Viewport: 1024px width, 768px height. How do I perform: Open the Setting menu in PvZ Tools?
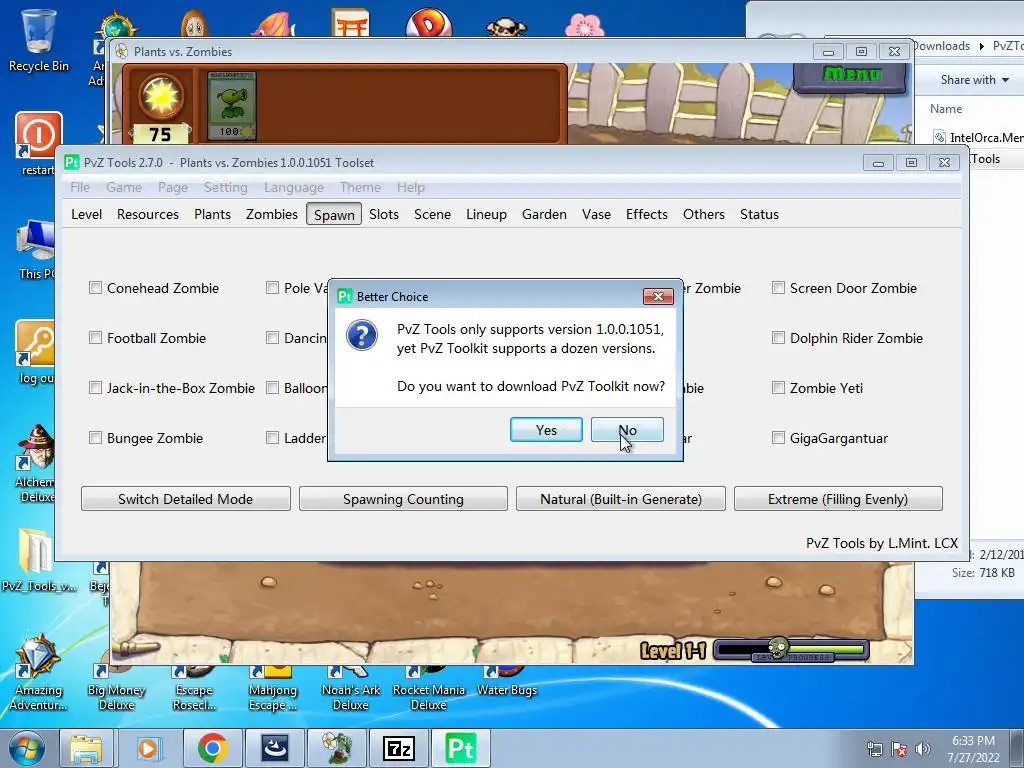225,187
